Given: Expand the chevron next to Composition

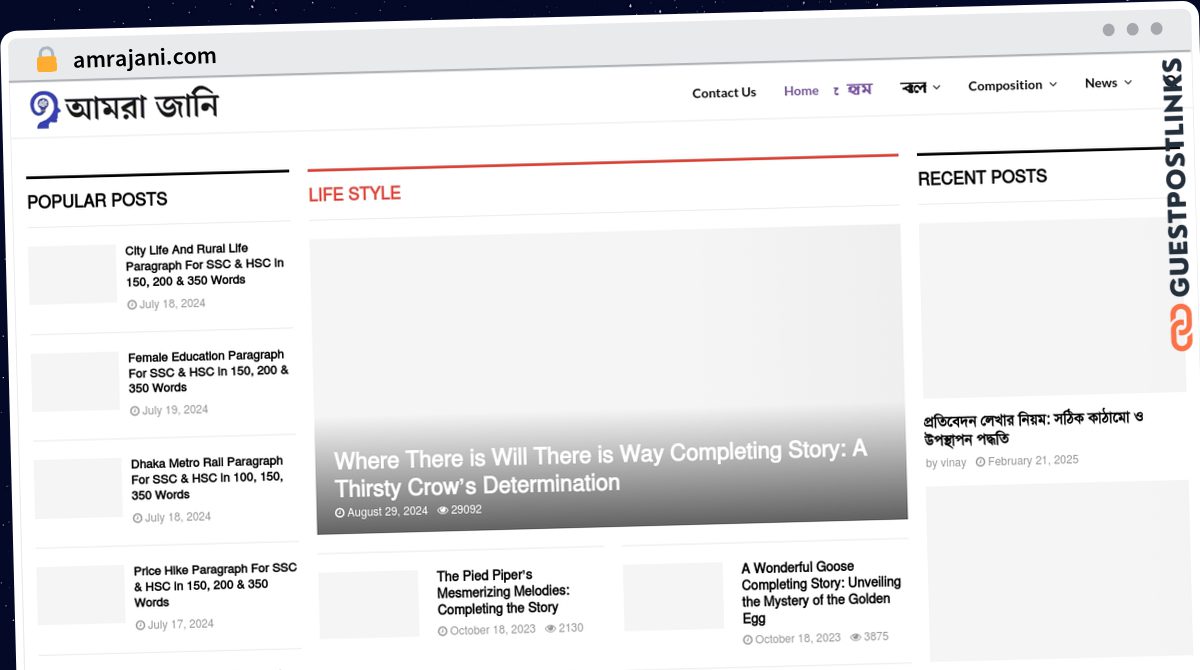Looking at the screenshot, I should pyautogui.click(x=1052, y=85).
